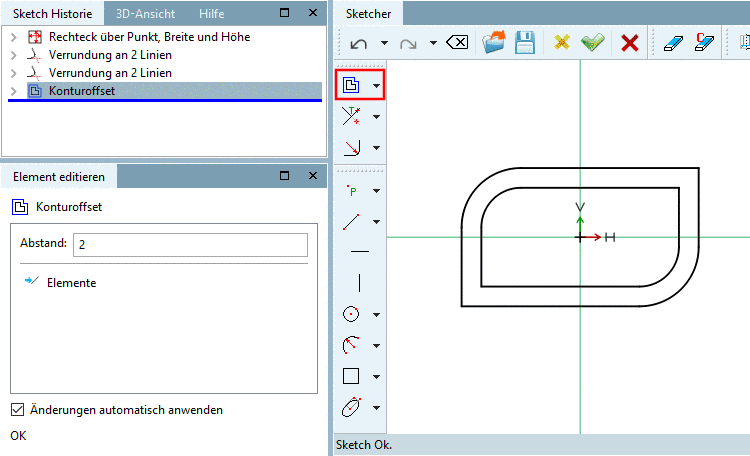Expand the Rechteck über Punkt history entry
Image resolution: width=750 pixels, height=456 pixels.
coord(14,37)
